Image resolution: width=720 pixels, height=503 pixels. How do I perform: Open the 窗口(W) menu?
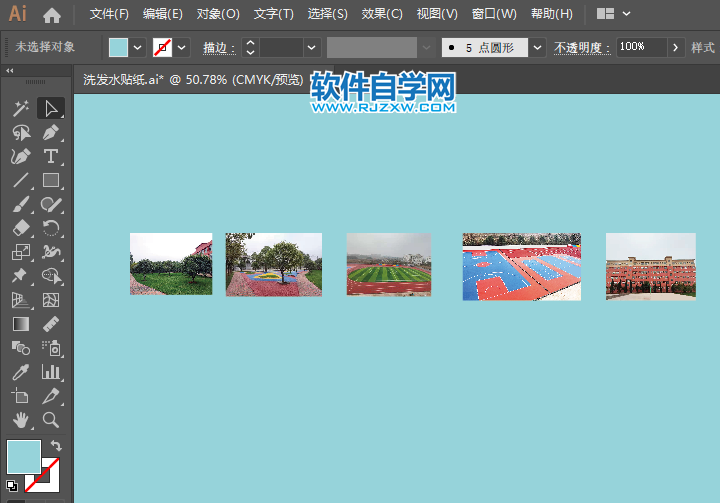point(494,14)
